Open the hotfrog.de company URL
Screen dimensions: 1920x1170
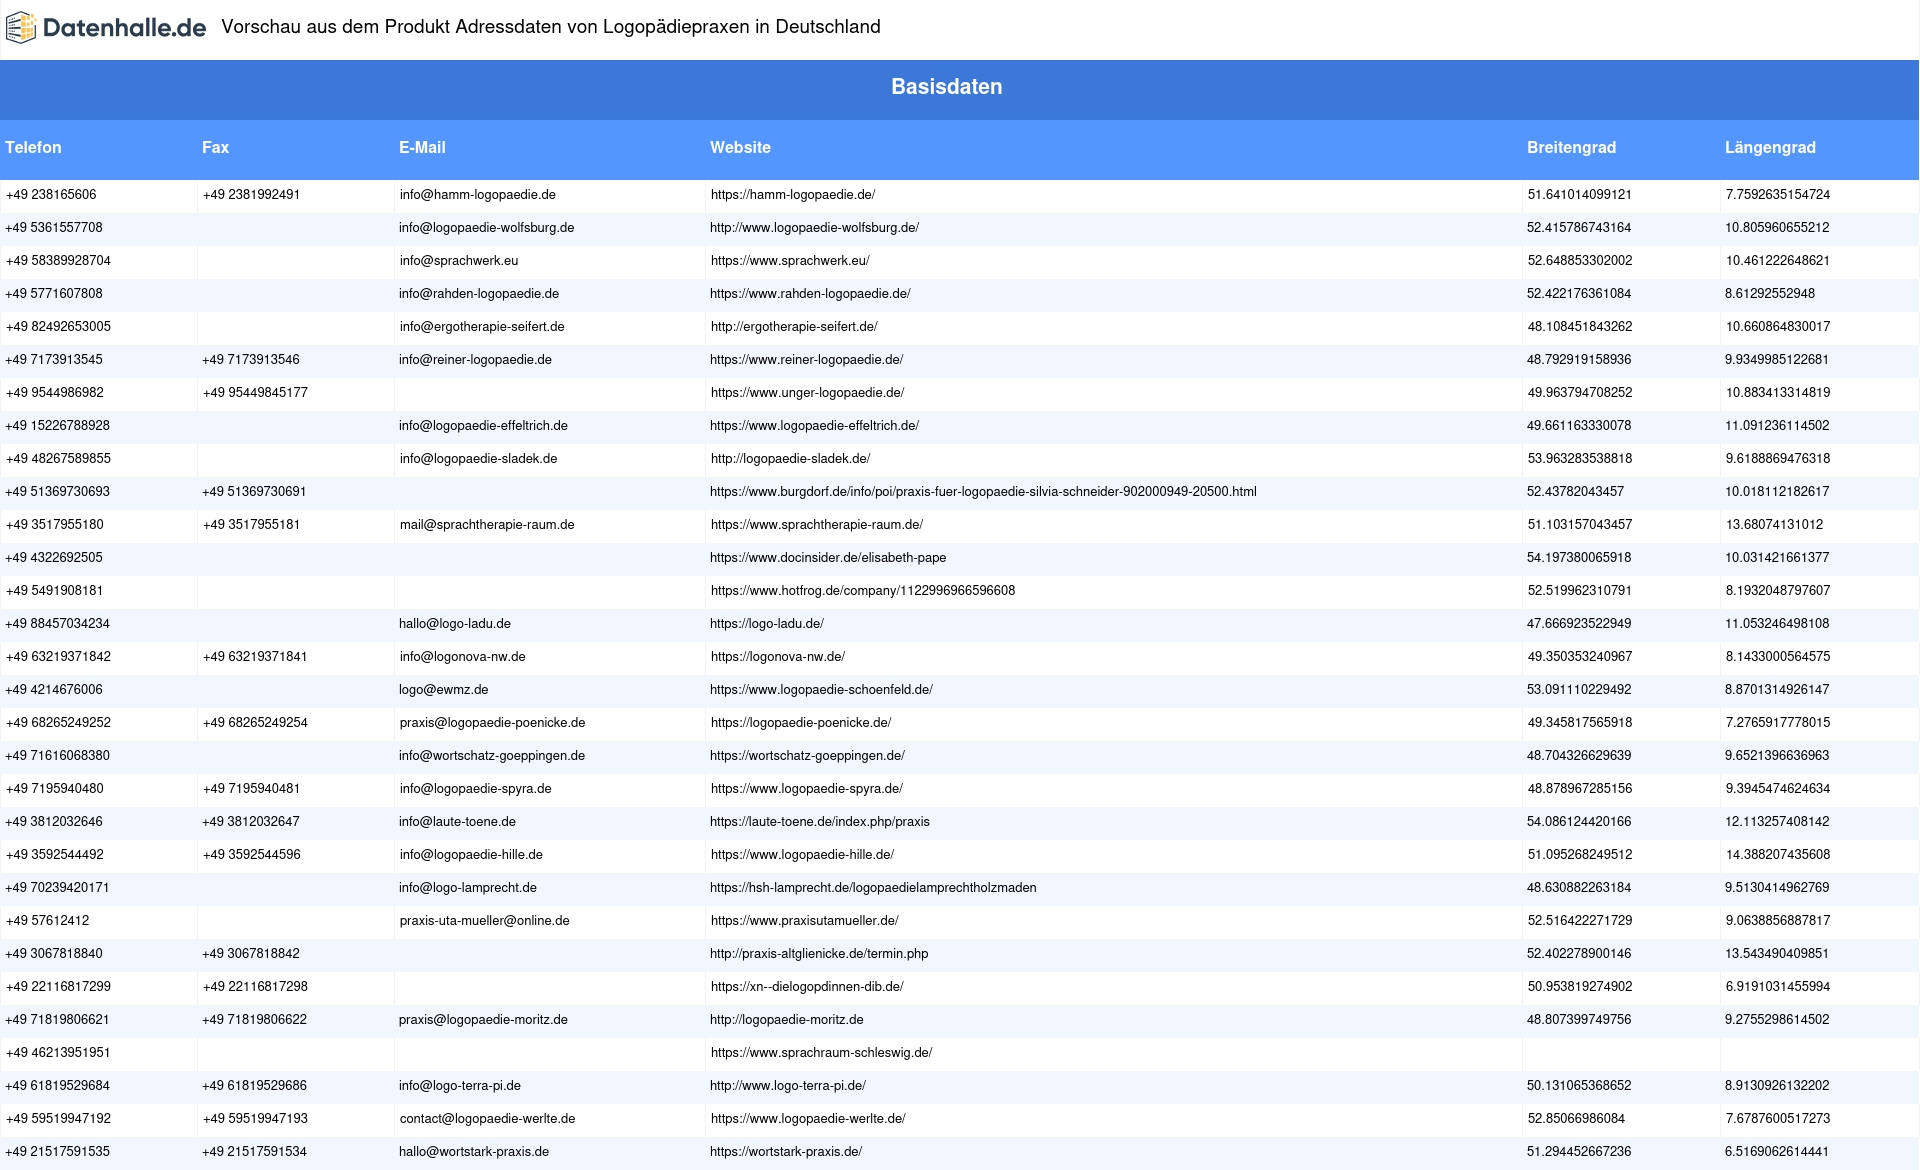pos(862,591)
